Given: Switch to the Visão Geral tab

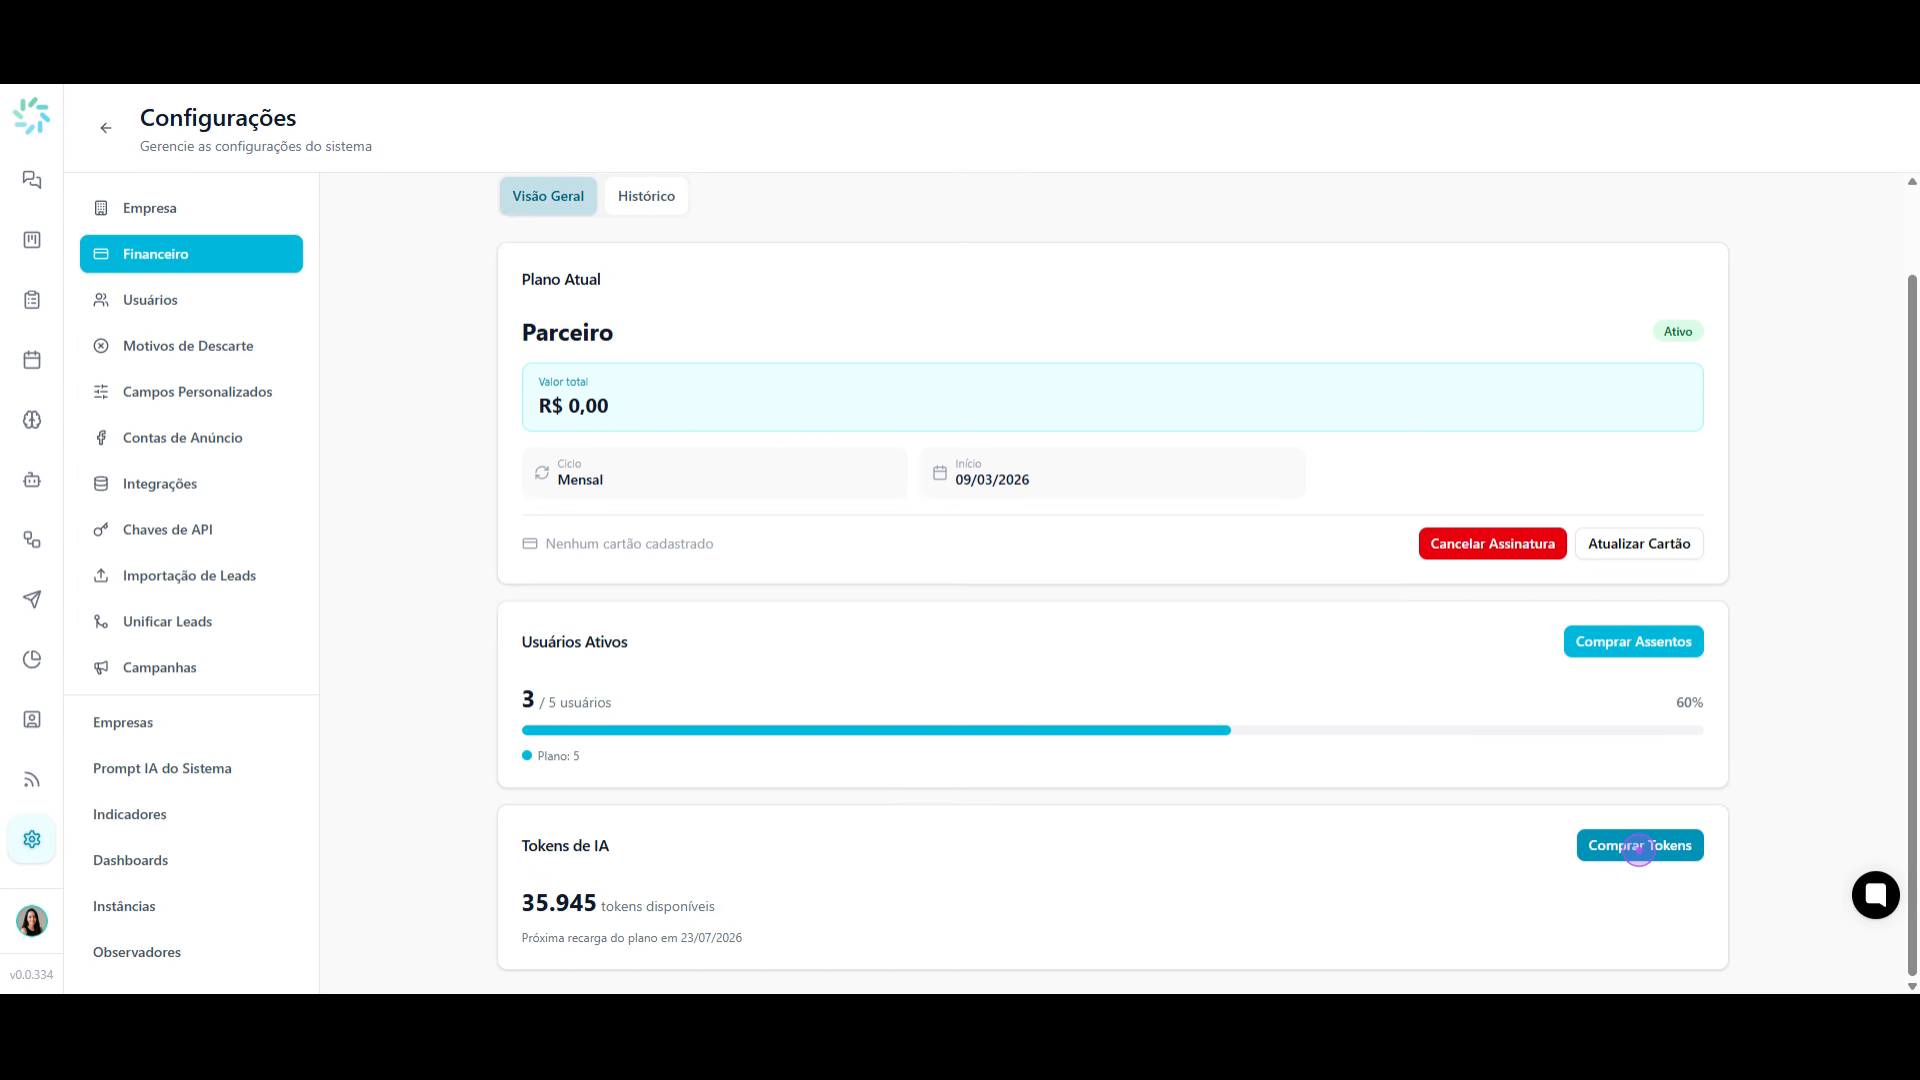Looking at the screenshot, I should tap(548, 196).
